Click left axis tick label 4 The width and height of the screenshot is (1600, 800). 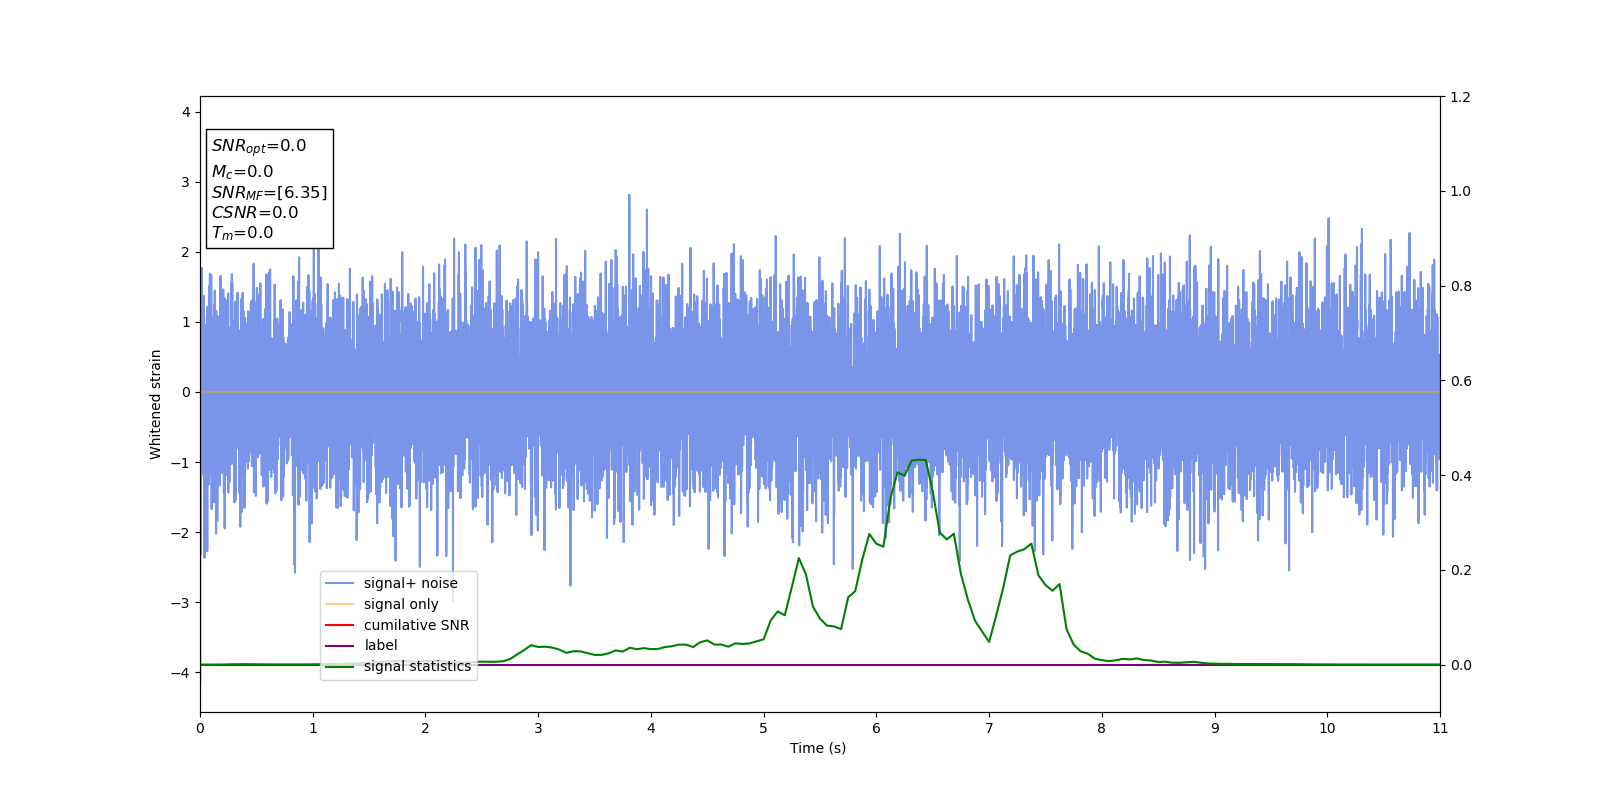[x=186, y=112]
